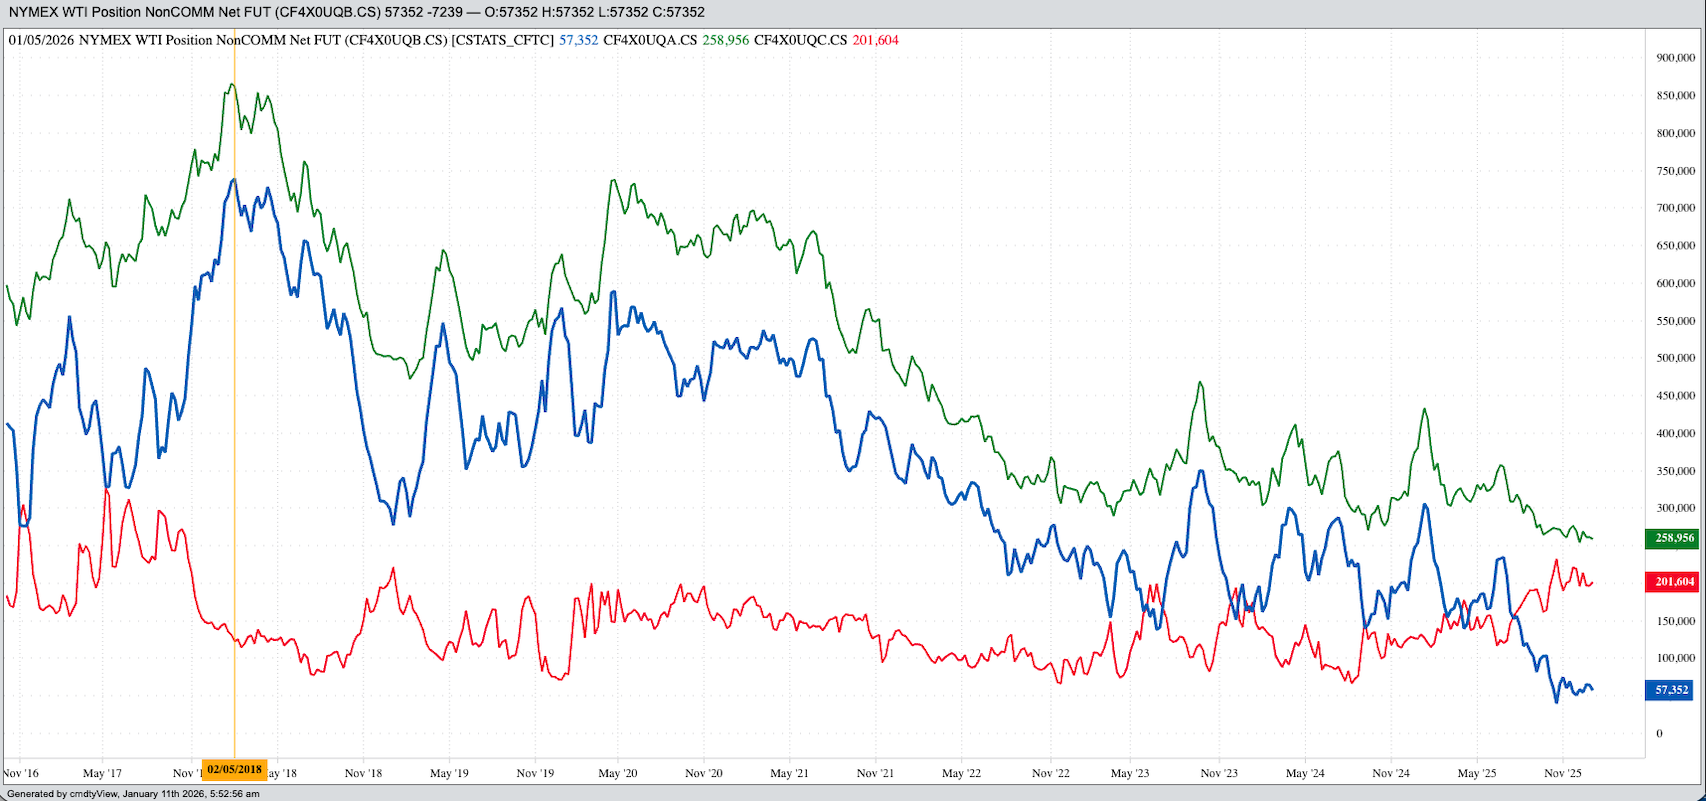This screenshot has height=801, width=1706.
Task: Click the green line's highest peak
Action: (x=232, y=85)
